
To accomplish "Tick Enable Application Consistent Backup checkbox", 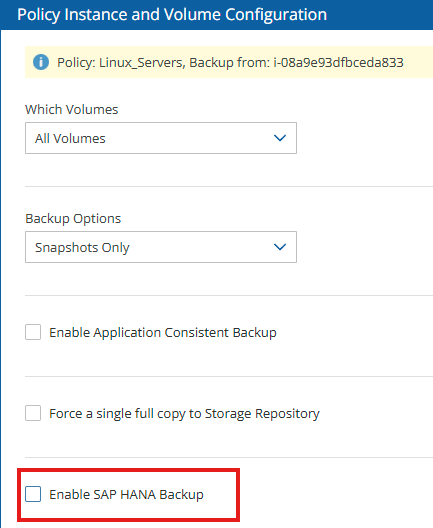I will pyautogui.click(x=33, y=332).
